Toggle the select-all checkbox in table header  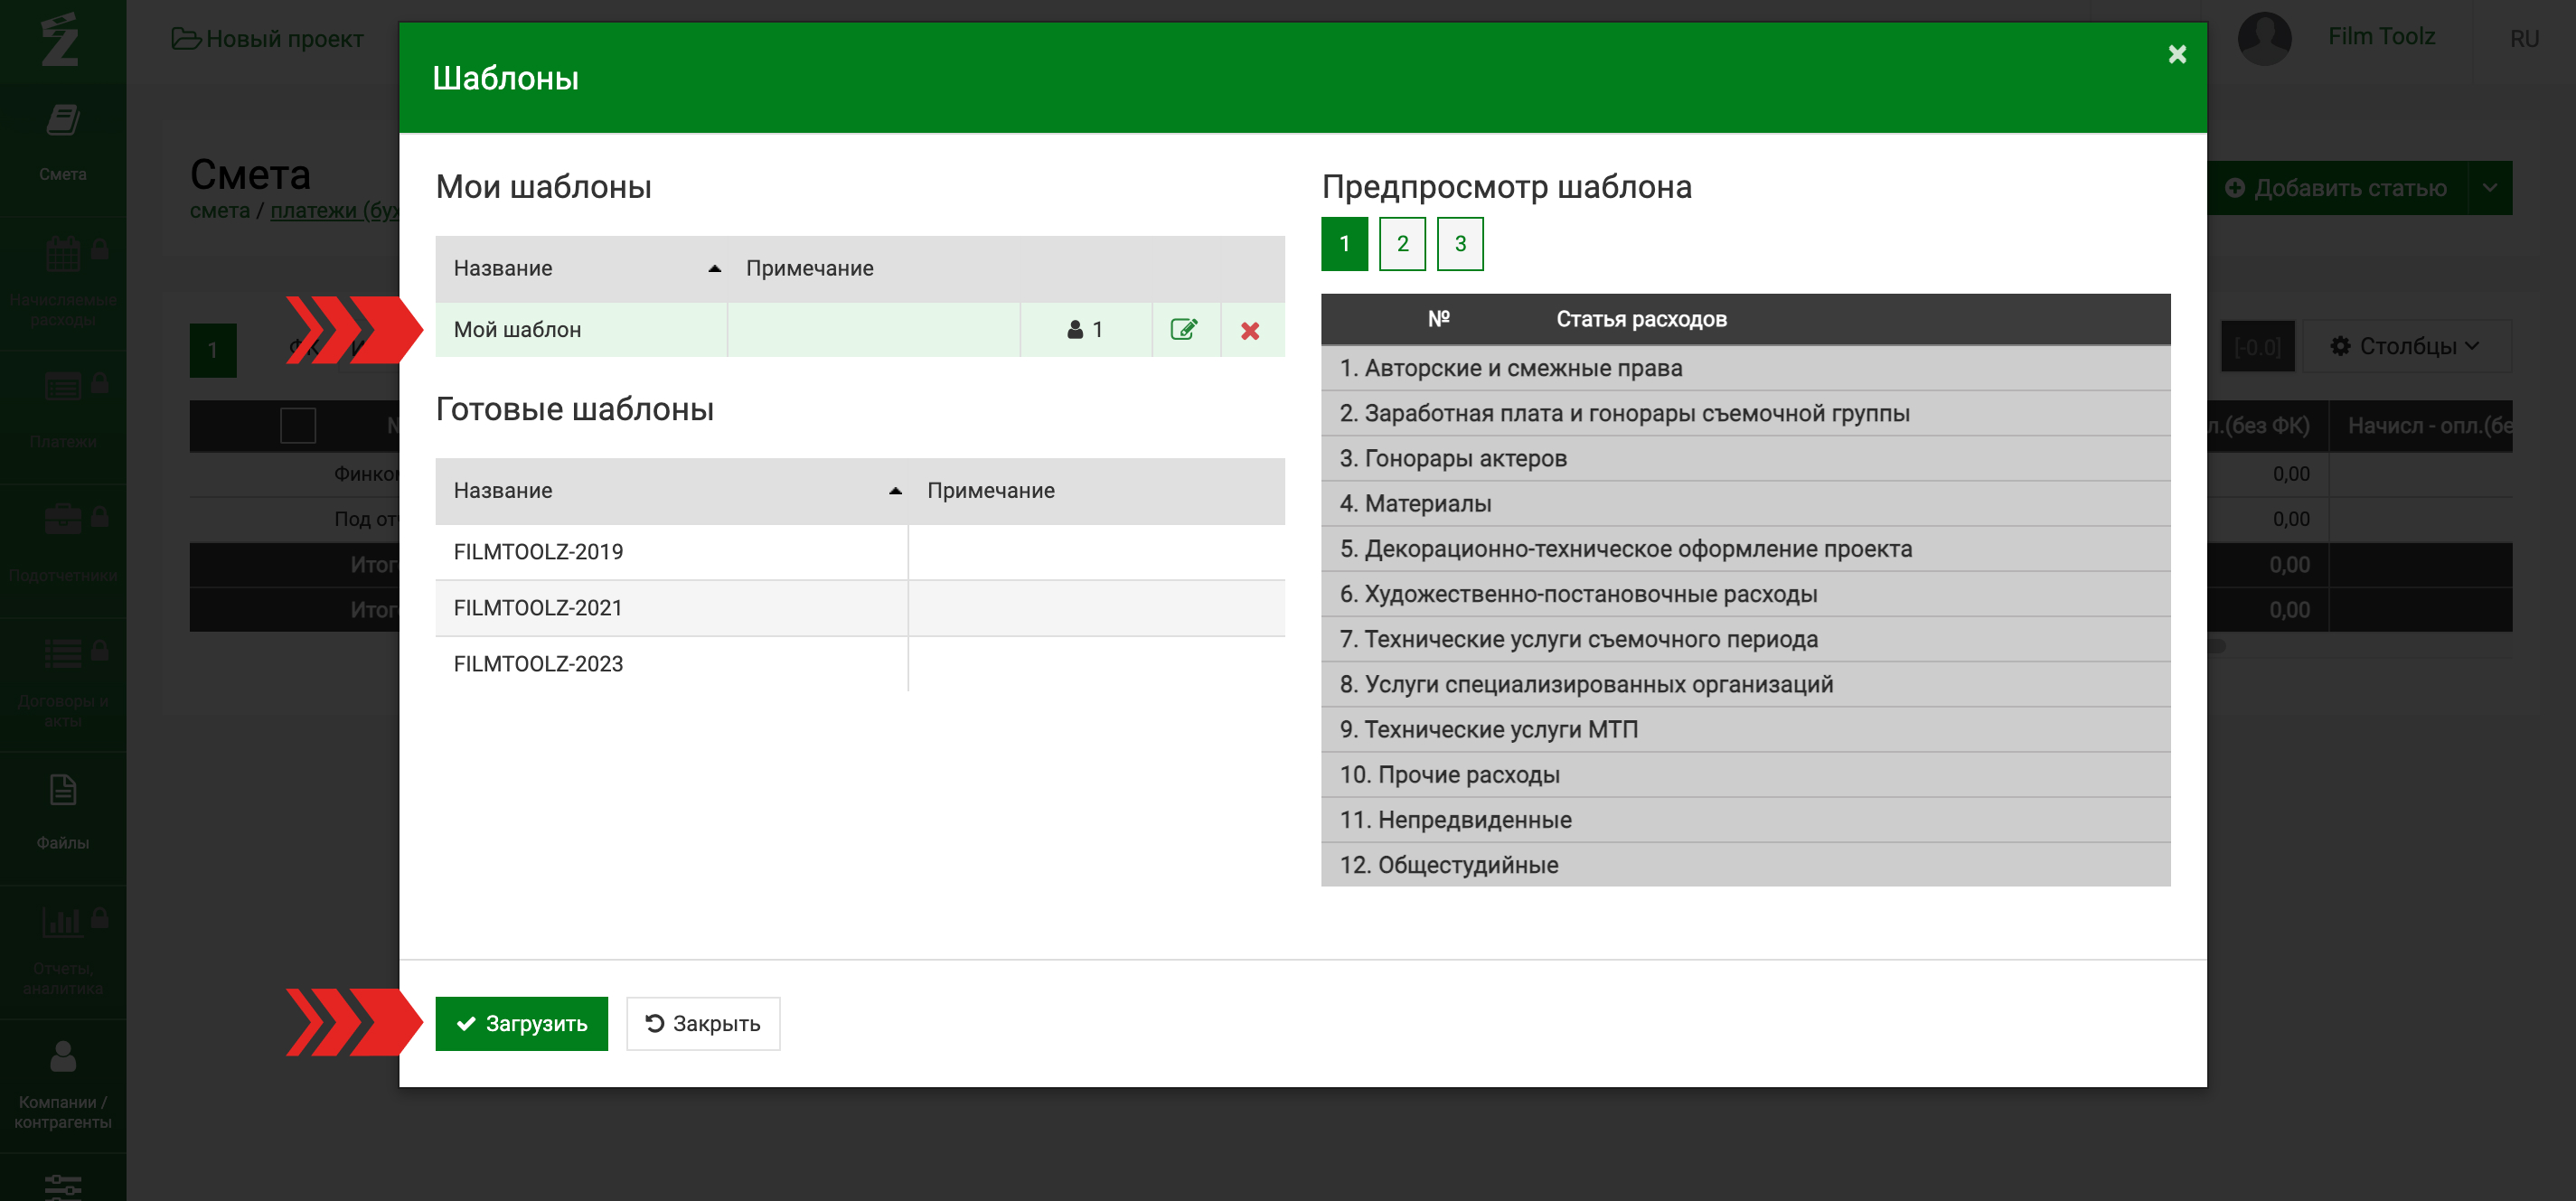point(298,425)
